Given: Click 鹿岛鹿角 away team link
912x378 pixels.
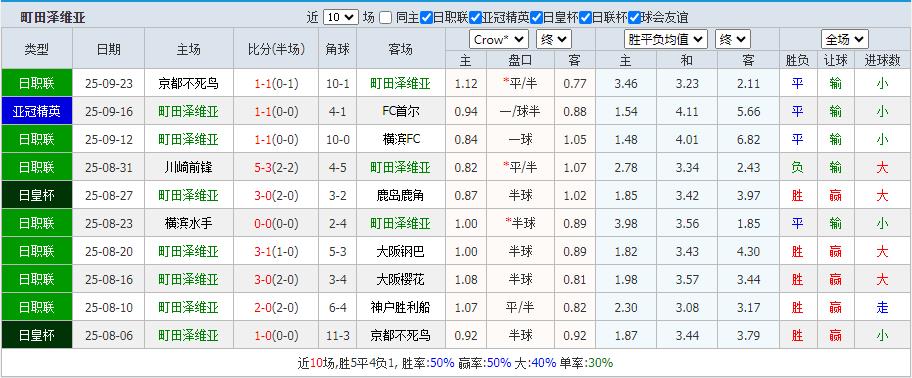Looking at the screenshot, I should 401,195.
